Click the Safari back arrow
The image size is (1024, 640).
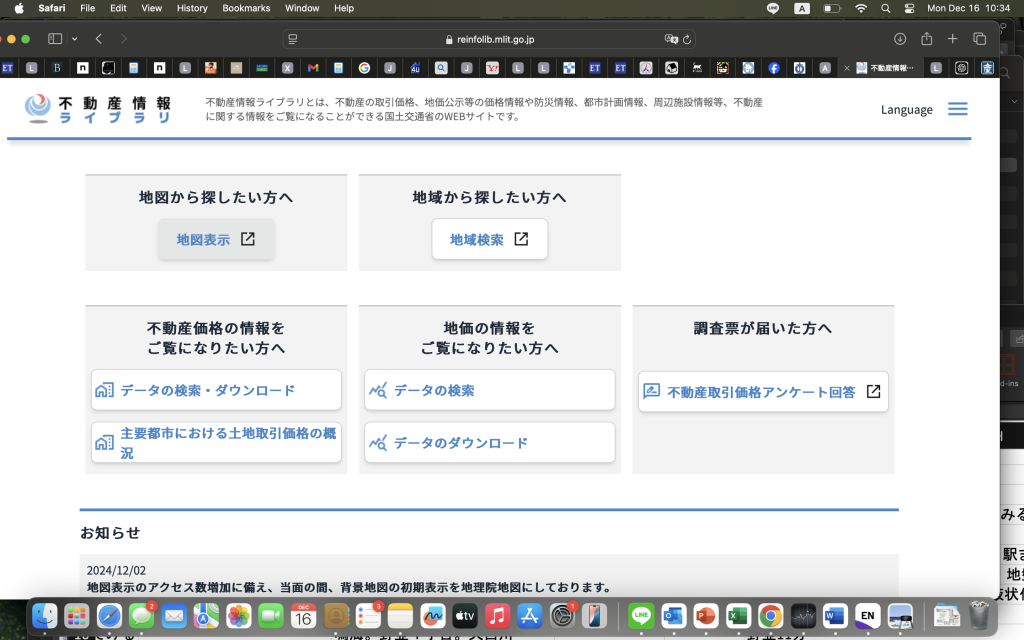coord(99,39)
